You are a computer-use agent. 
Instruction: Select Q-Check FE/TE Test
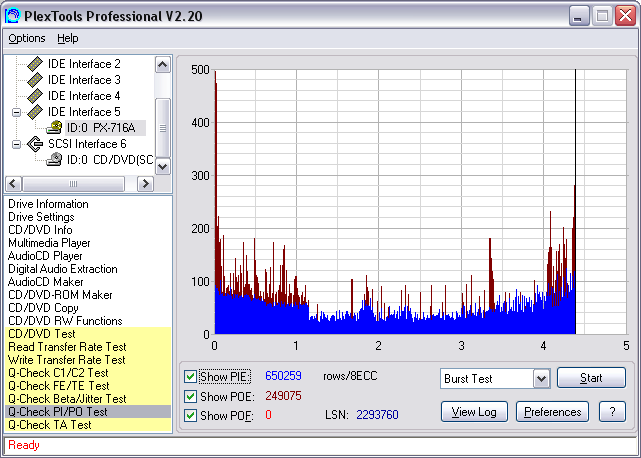[88, 386]
